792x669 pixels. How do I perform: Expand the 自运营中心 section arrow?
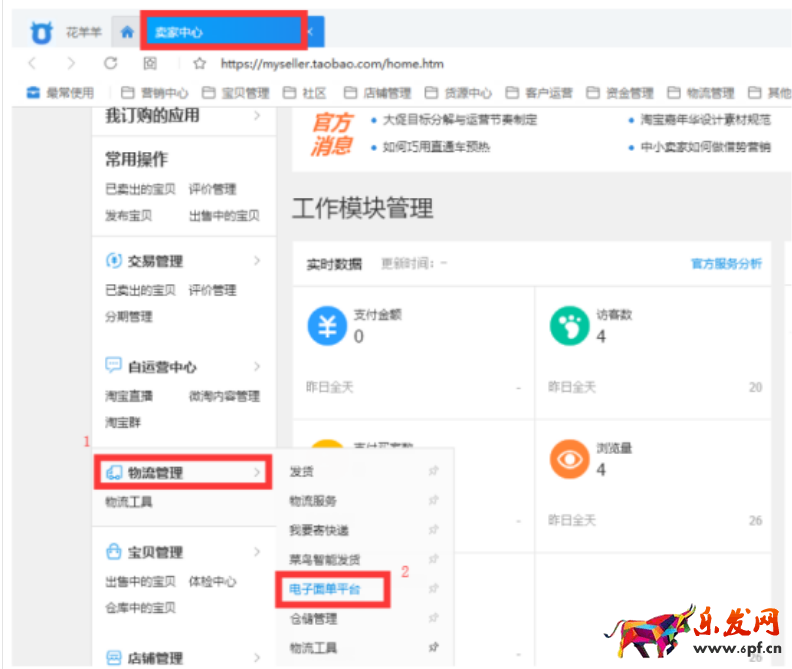coord(257,367)
